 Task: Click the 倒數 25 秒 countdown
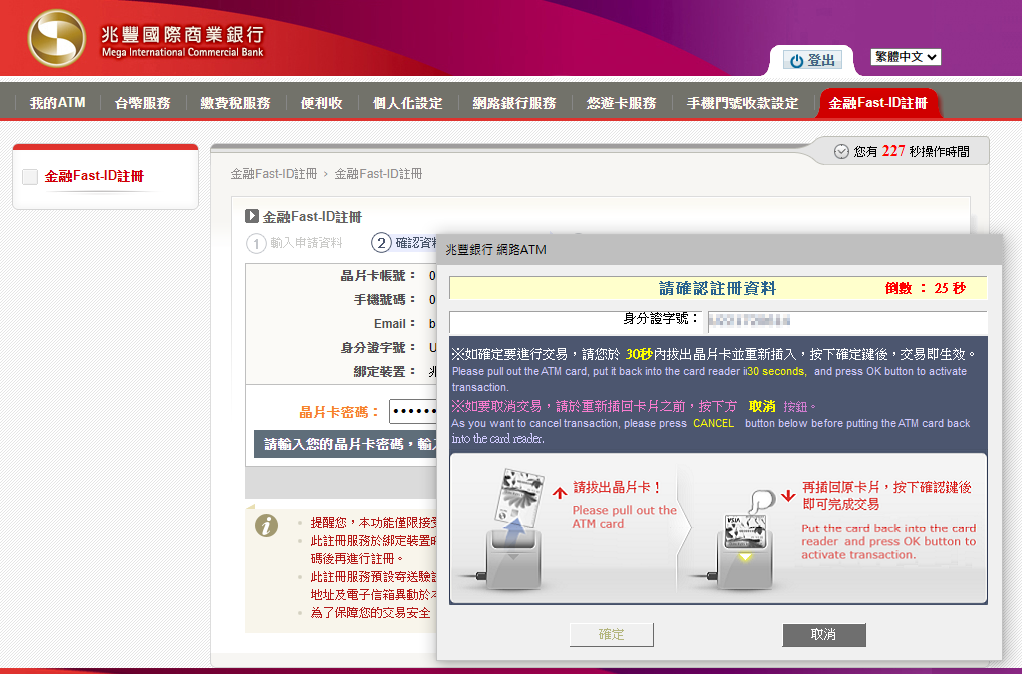click(x=925, y=288)
